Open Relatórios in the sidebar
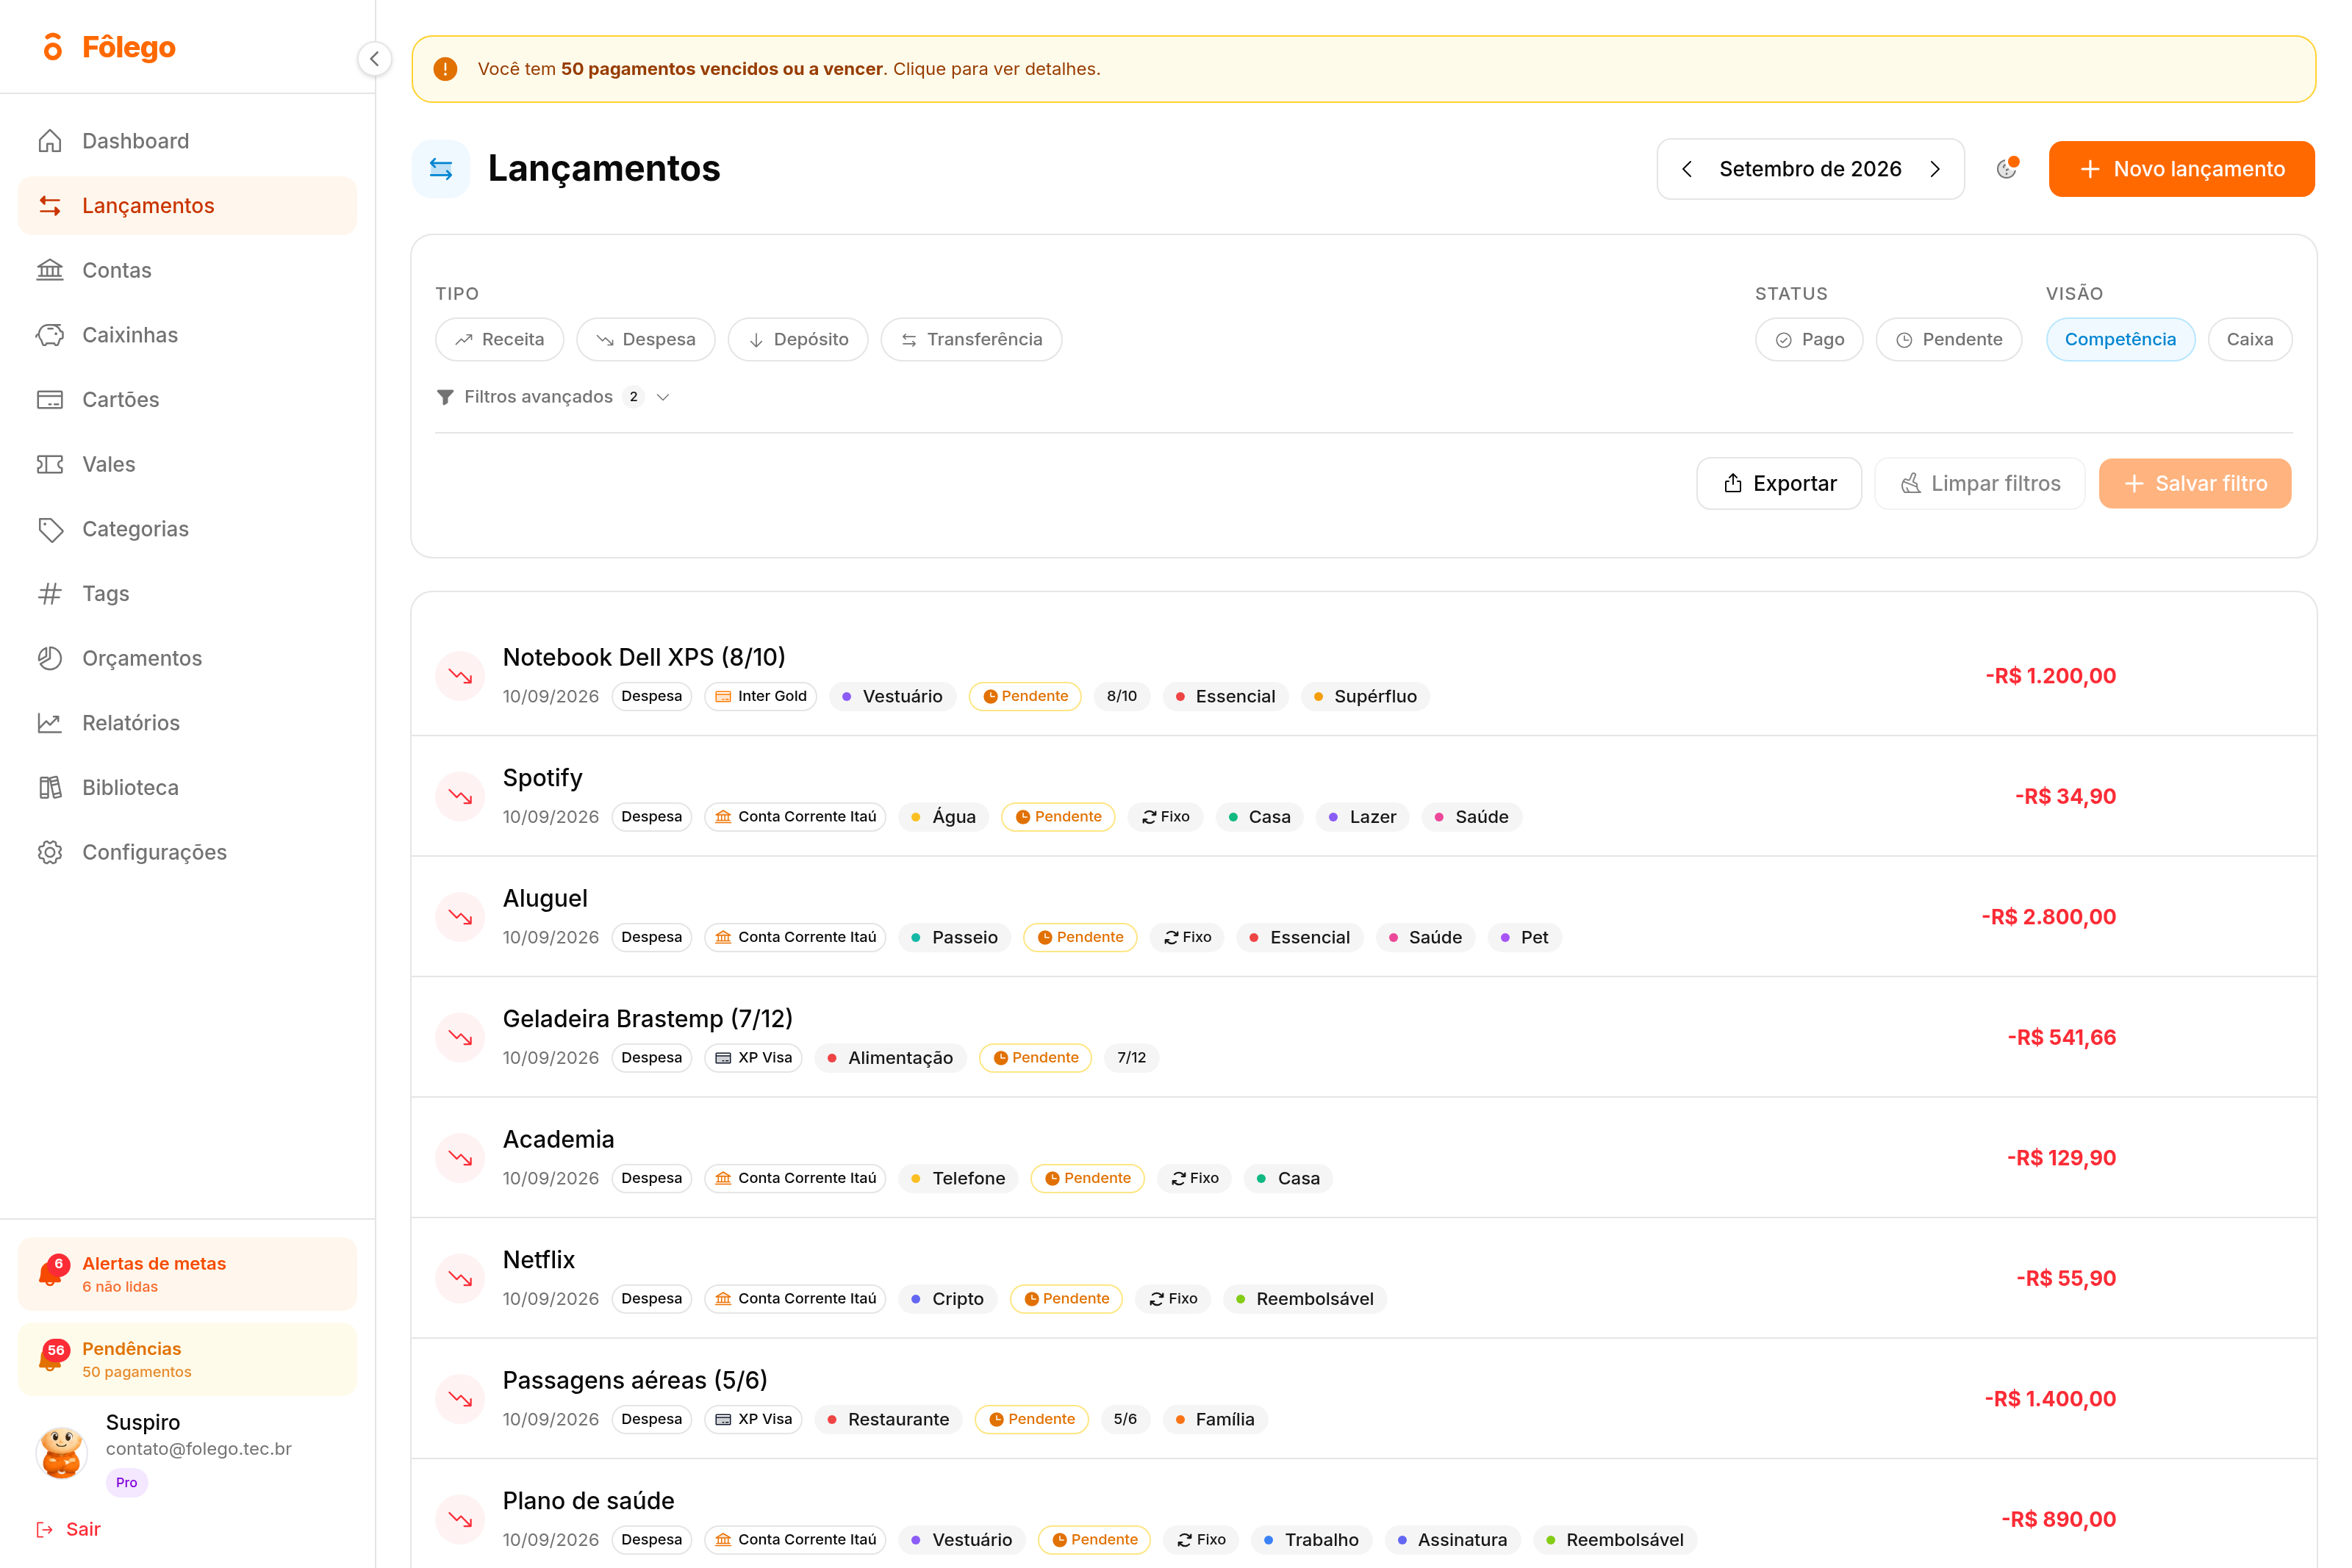Viewport: 2352px width, 1568px height. pyautogui.click(x=187, y=723)
